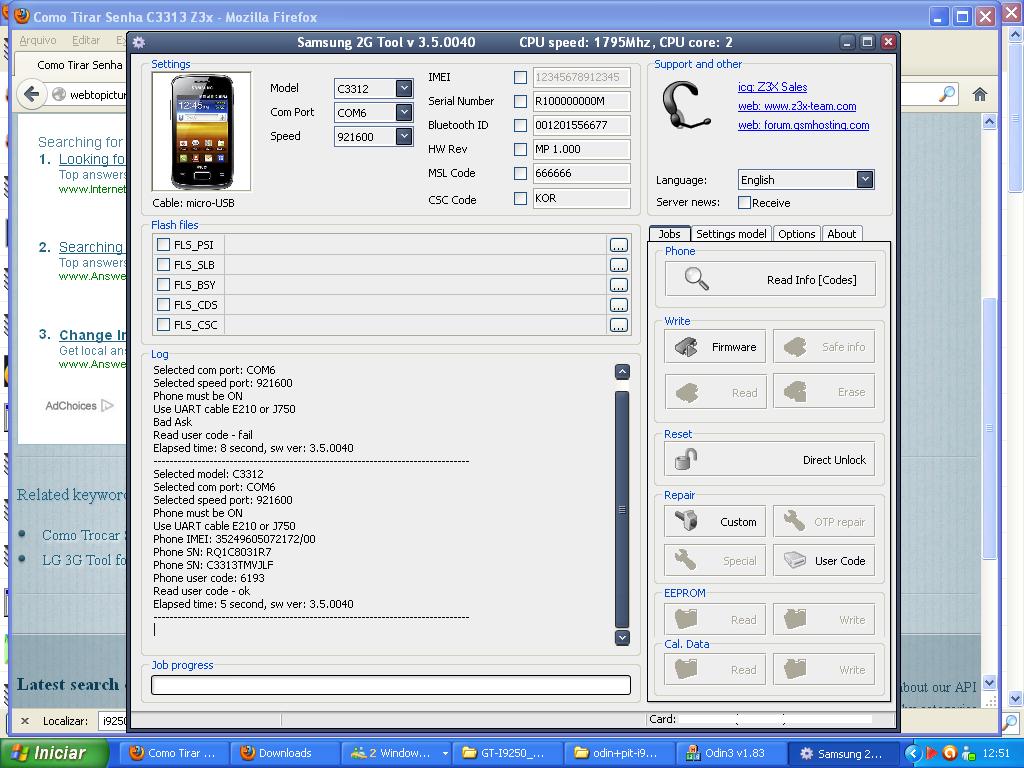Click the EEPROM Read folder icon
This screenshot has width=1024, height=768.
(686, 618)
